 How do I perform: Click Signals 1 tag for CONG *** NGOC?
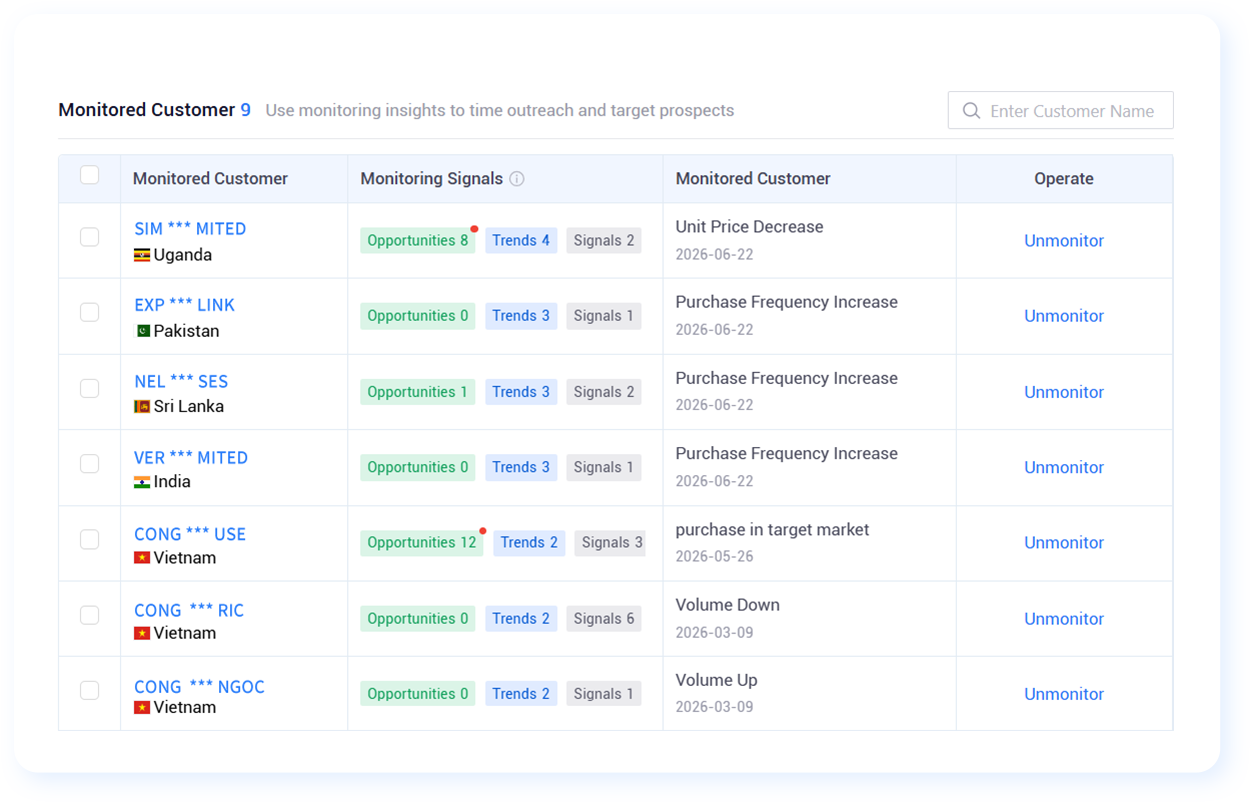coord(604,694)
